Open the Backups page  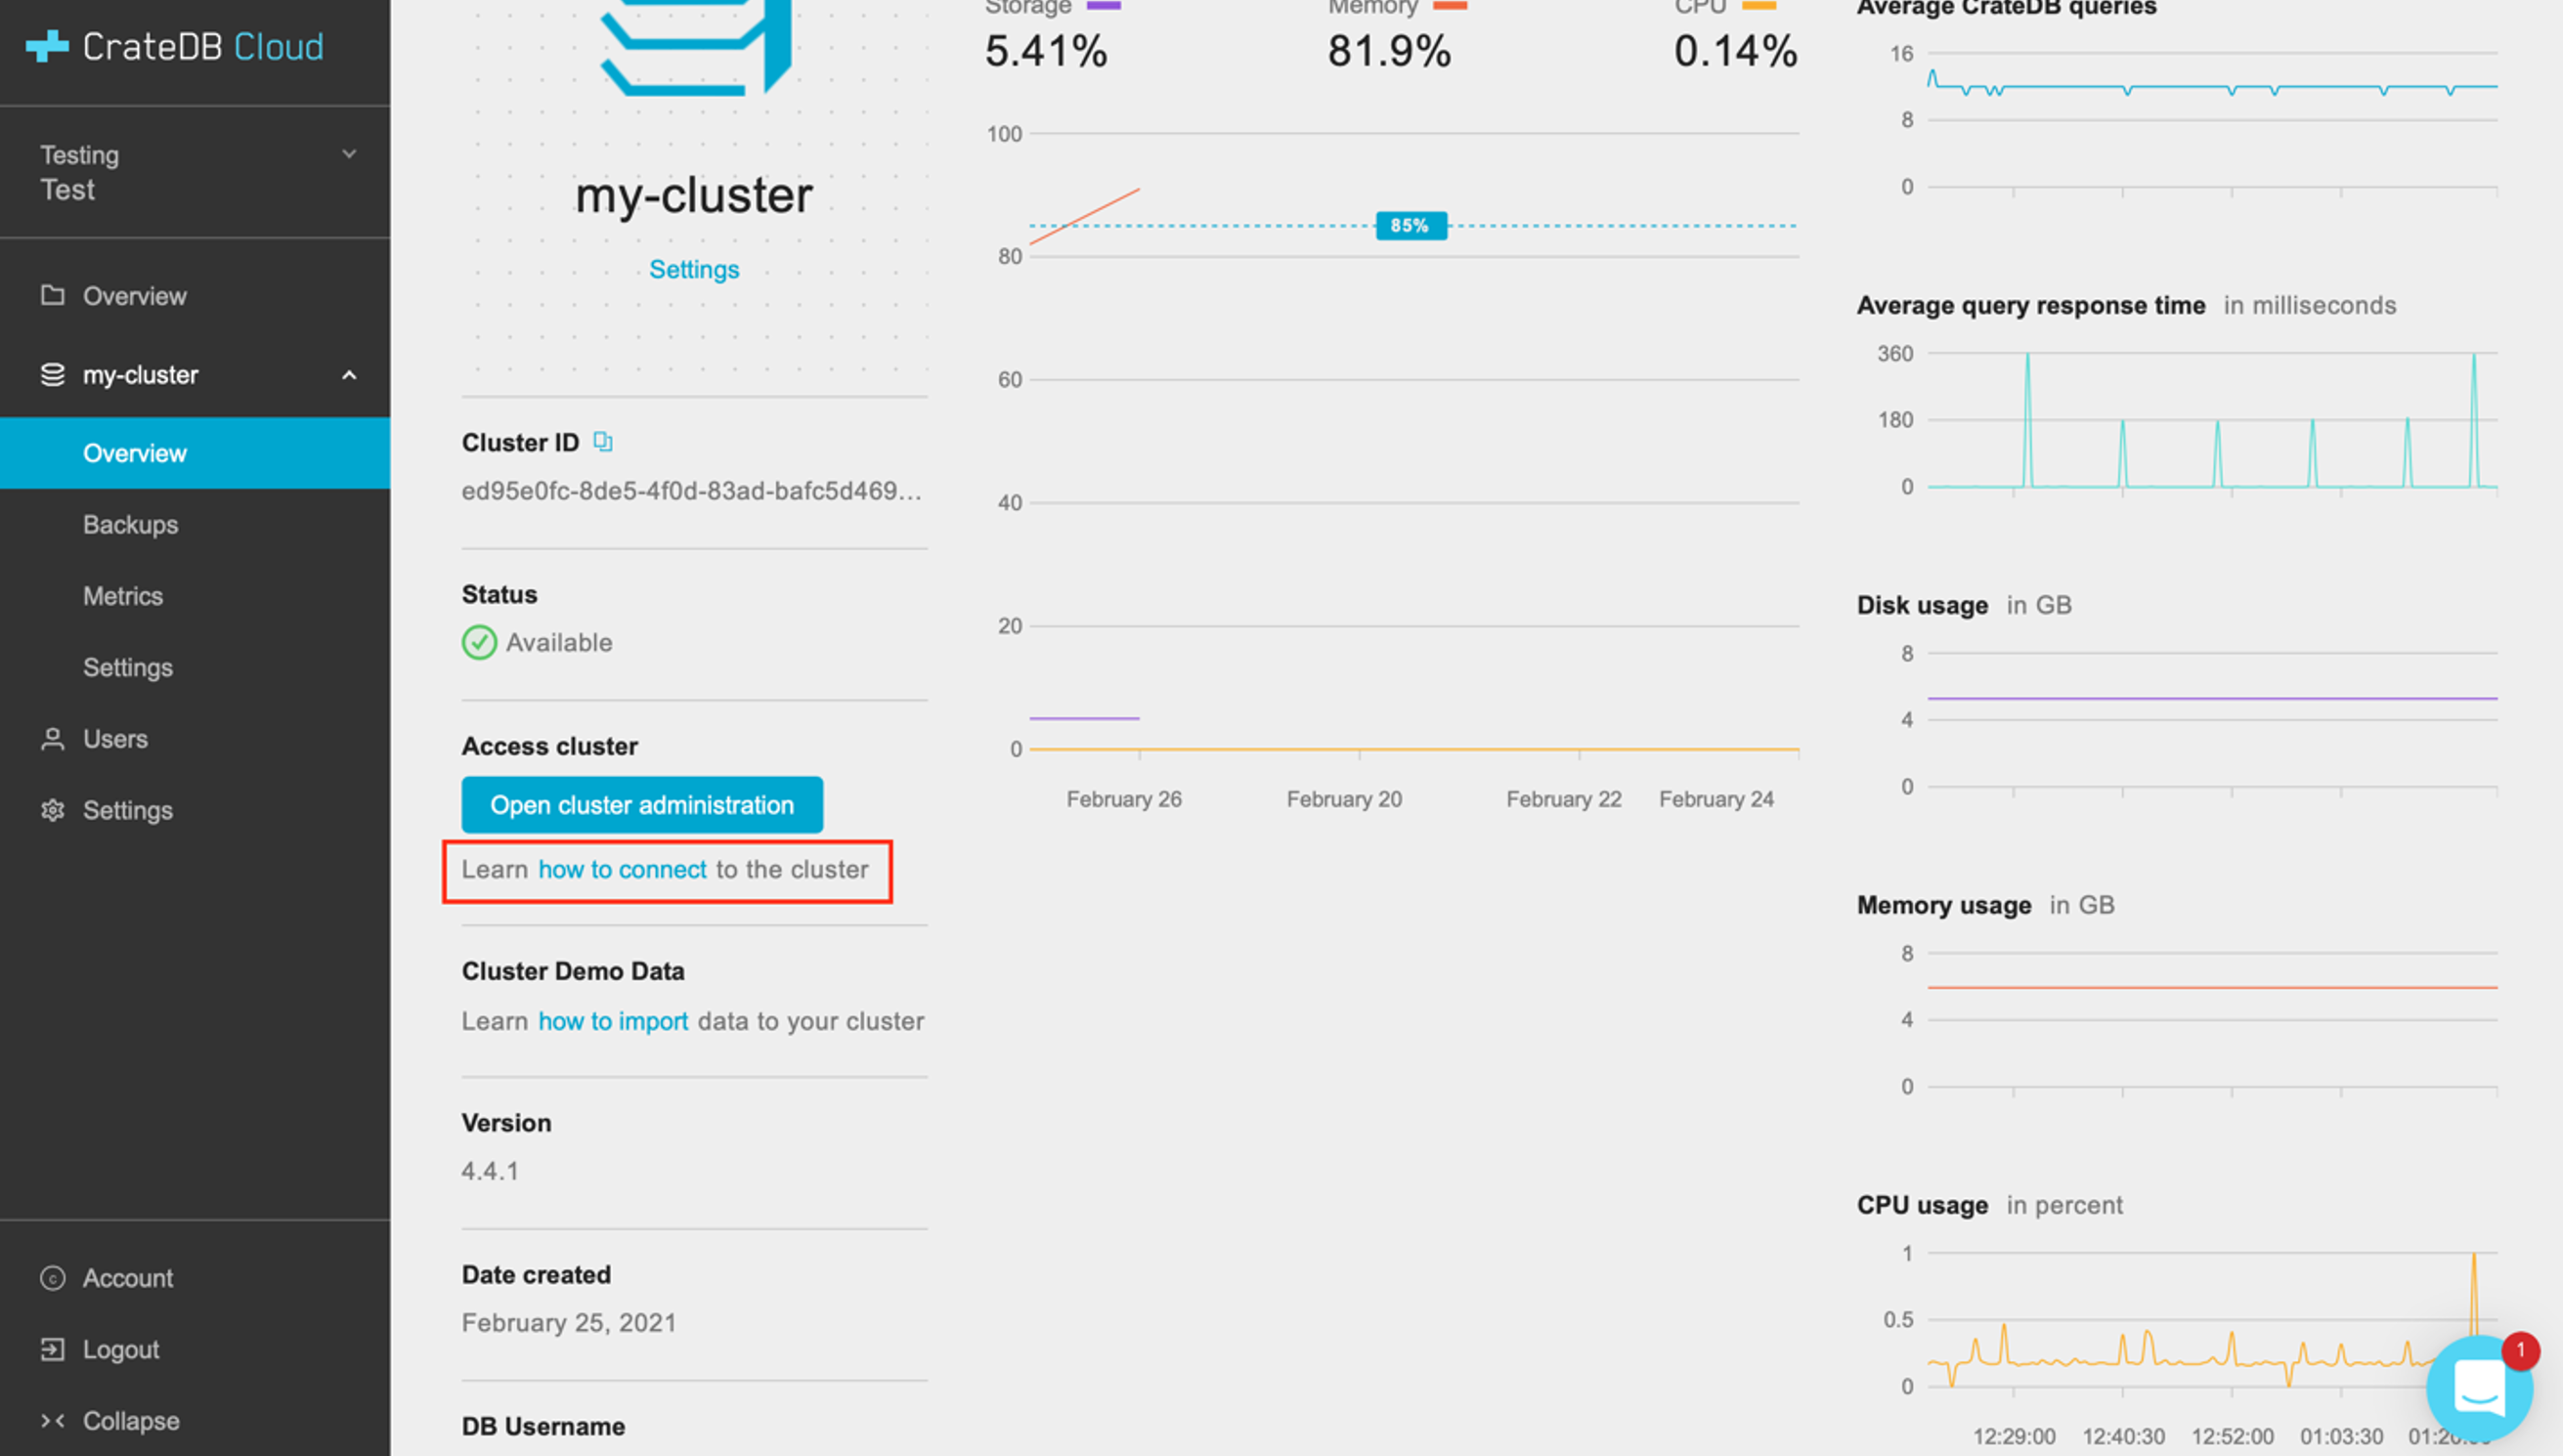(130, 524)
